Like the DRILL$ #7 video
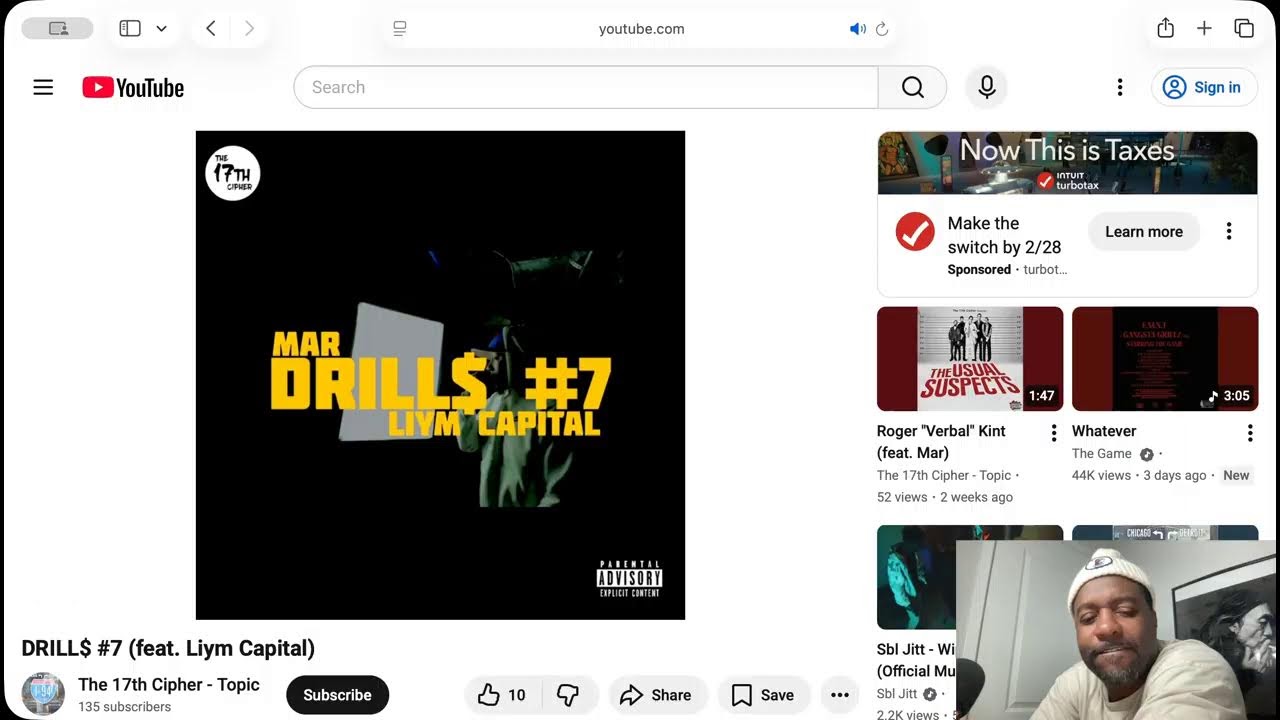The height and width of the screenshot is (720, 1280). point(503,695)
